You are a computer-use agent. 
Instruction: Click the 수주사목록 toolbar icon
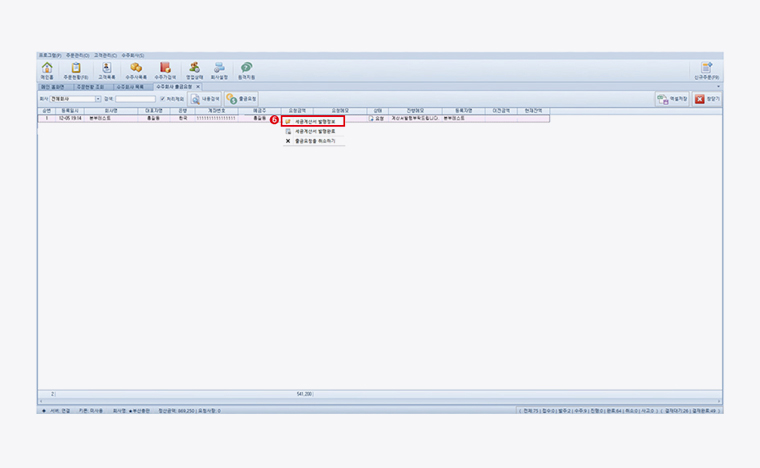click(136, 69)
